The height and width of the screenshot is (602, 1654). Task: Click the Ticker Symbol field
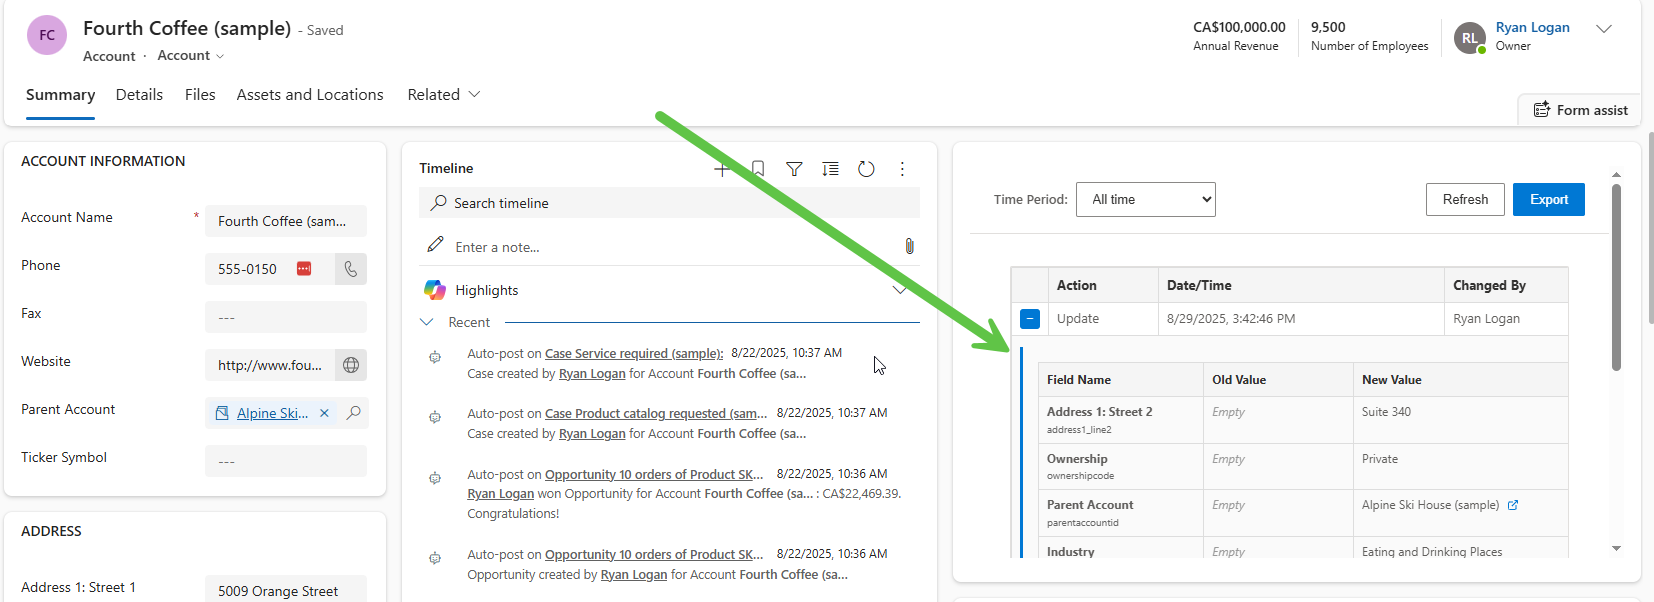[286, 461]
